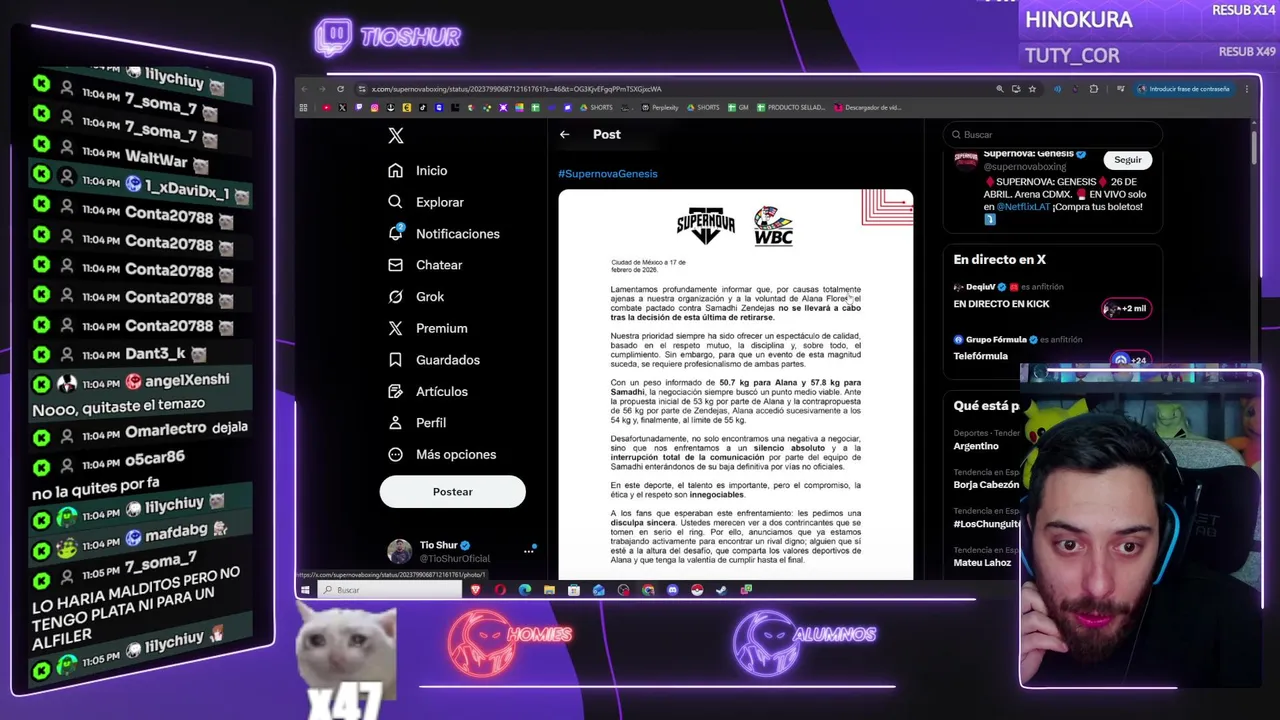
Task: Open the Argentino trend
Action: [976, 446]
